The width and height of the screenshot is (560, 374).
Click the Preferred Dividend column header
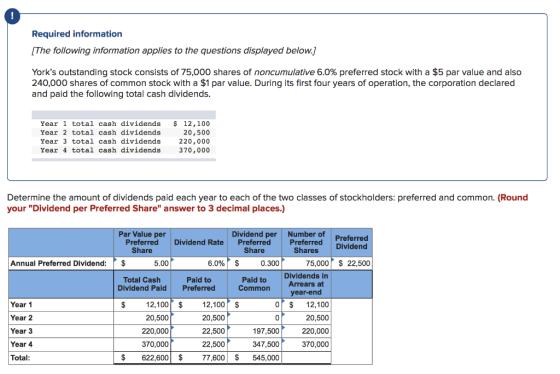(352, 243)
